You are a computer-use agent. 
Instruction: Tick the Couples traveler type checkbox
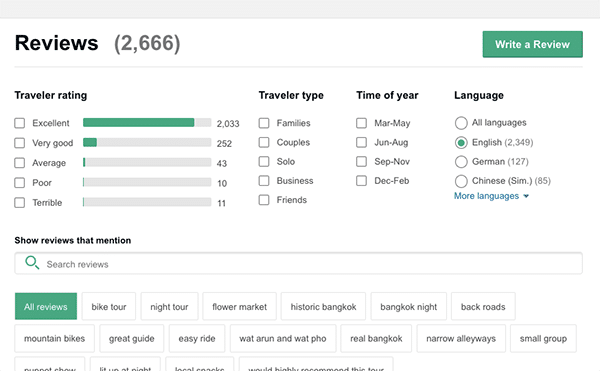[x=264, y=142]
